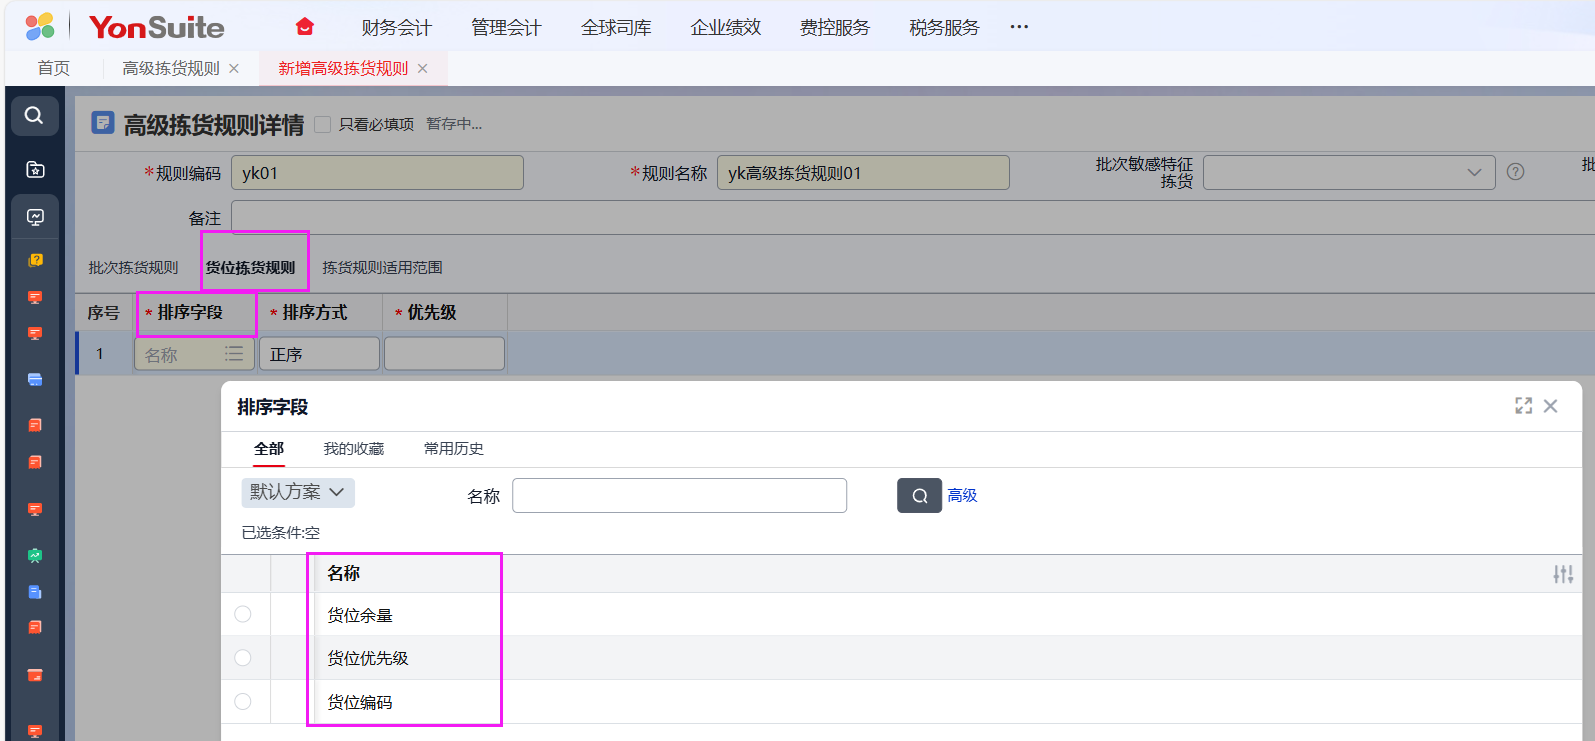Expand the 排序字段 dialog to fullscreen
The image size is (1595, 741).
click(x=1523, y=406)
